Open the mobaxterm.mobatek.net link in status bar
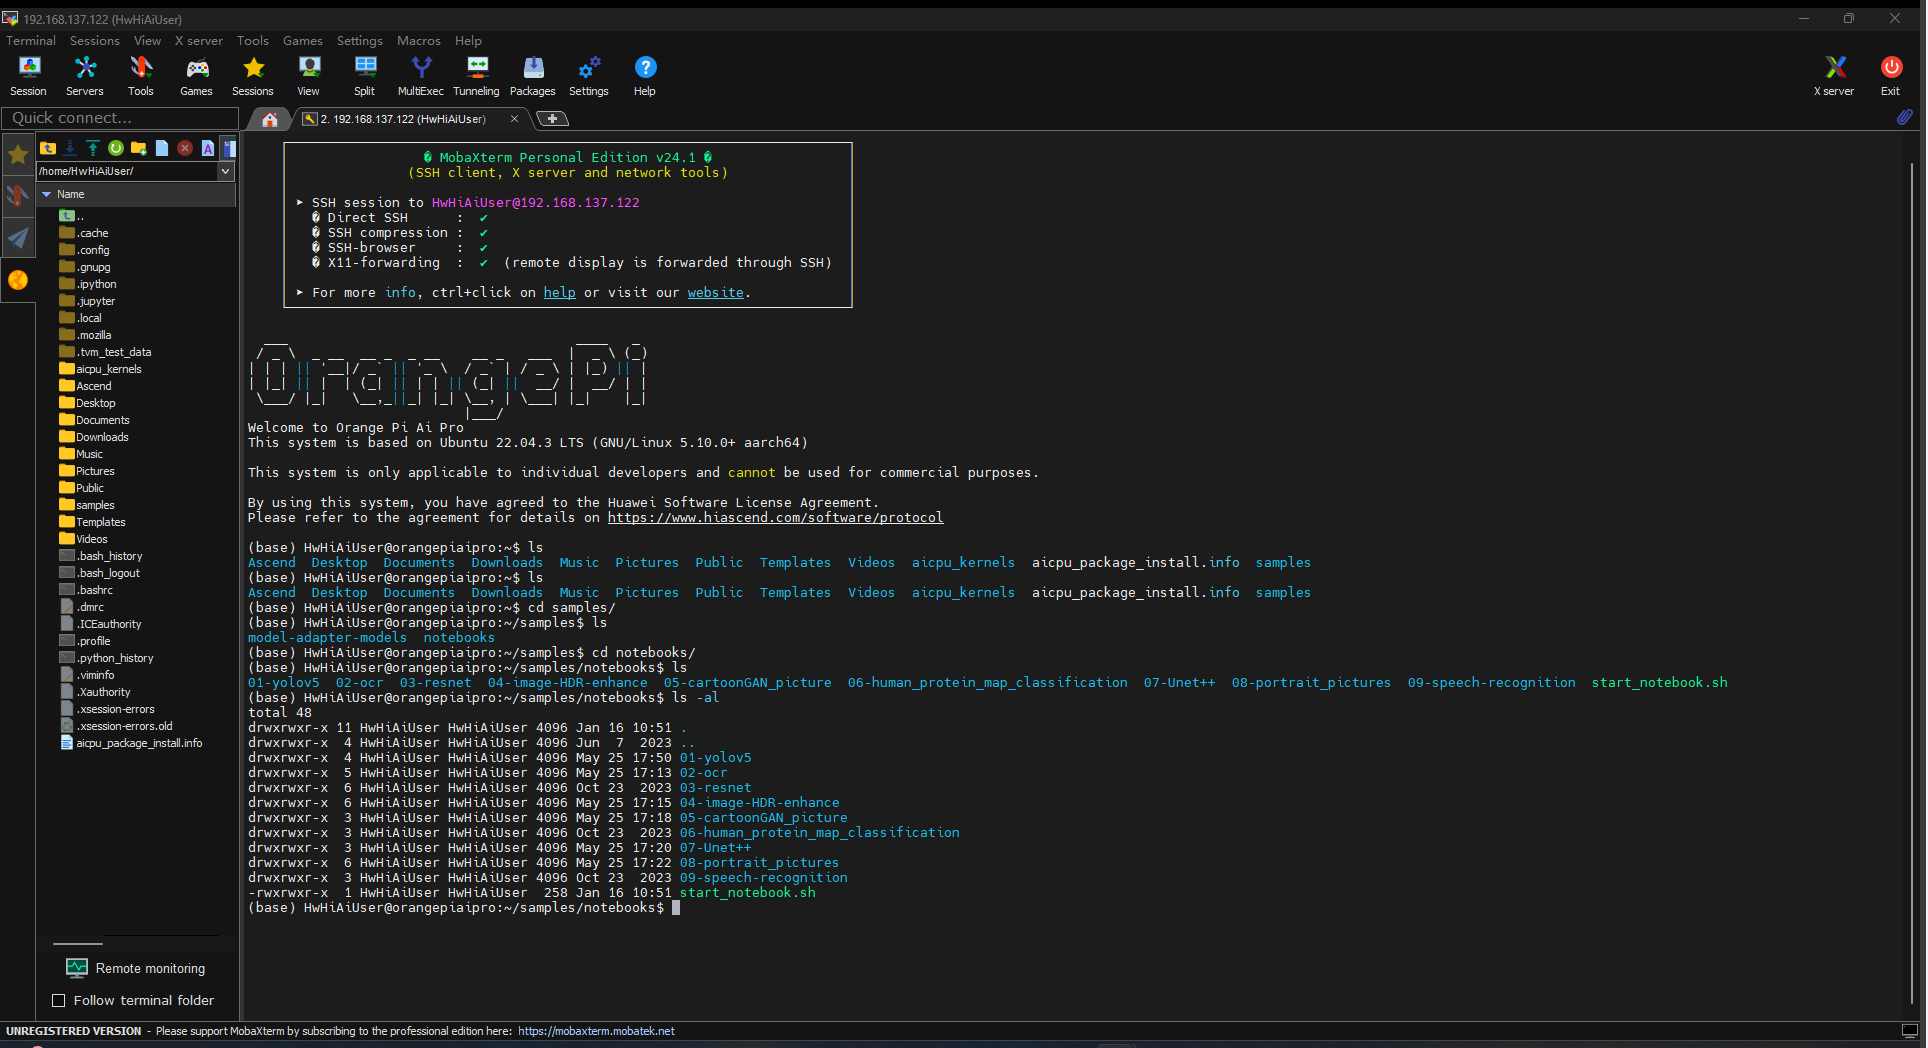Image resolution: width=1928 pixels, height=1048 pixels. pyautogui.click(x=596, y=1031)
